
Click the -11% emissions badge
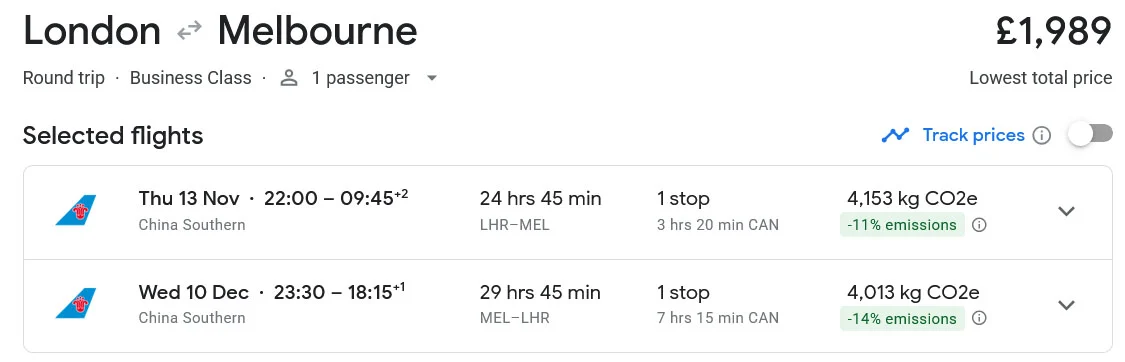(x=902, y=225)
